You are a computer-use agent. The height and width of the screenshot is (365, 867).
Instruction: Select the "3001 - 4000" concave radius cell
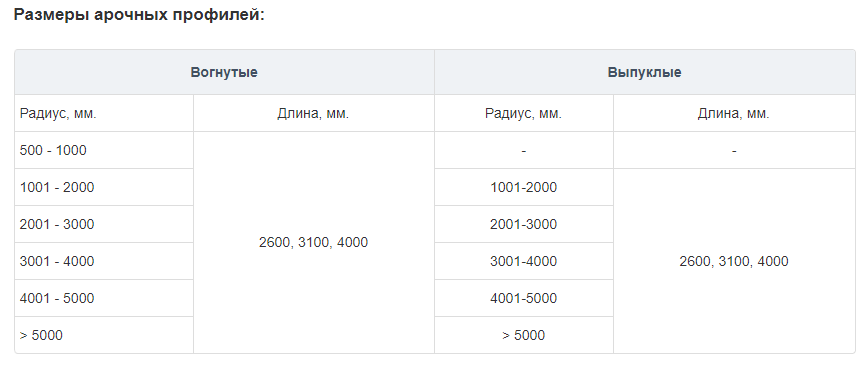[104, 261]
